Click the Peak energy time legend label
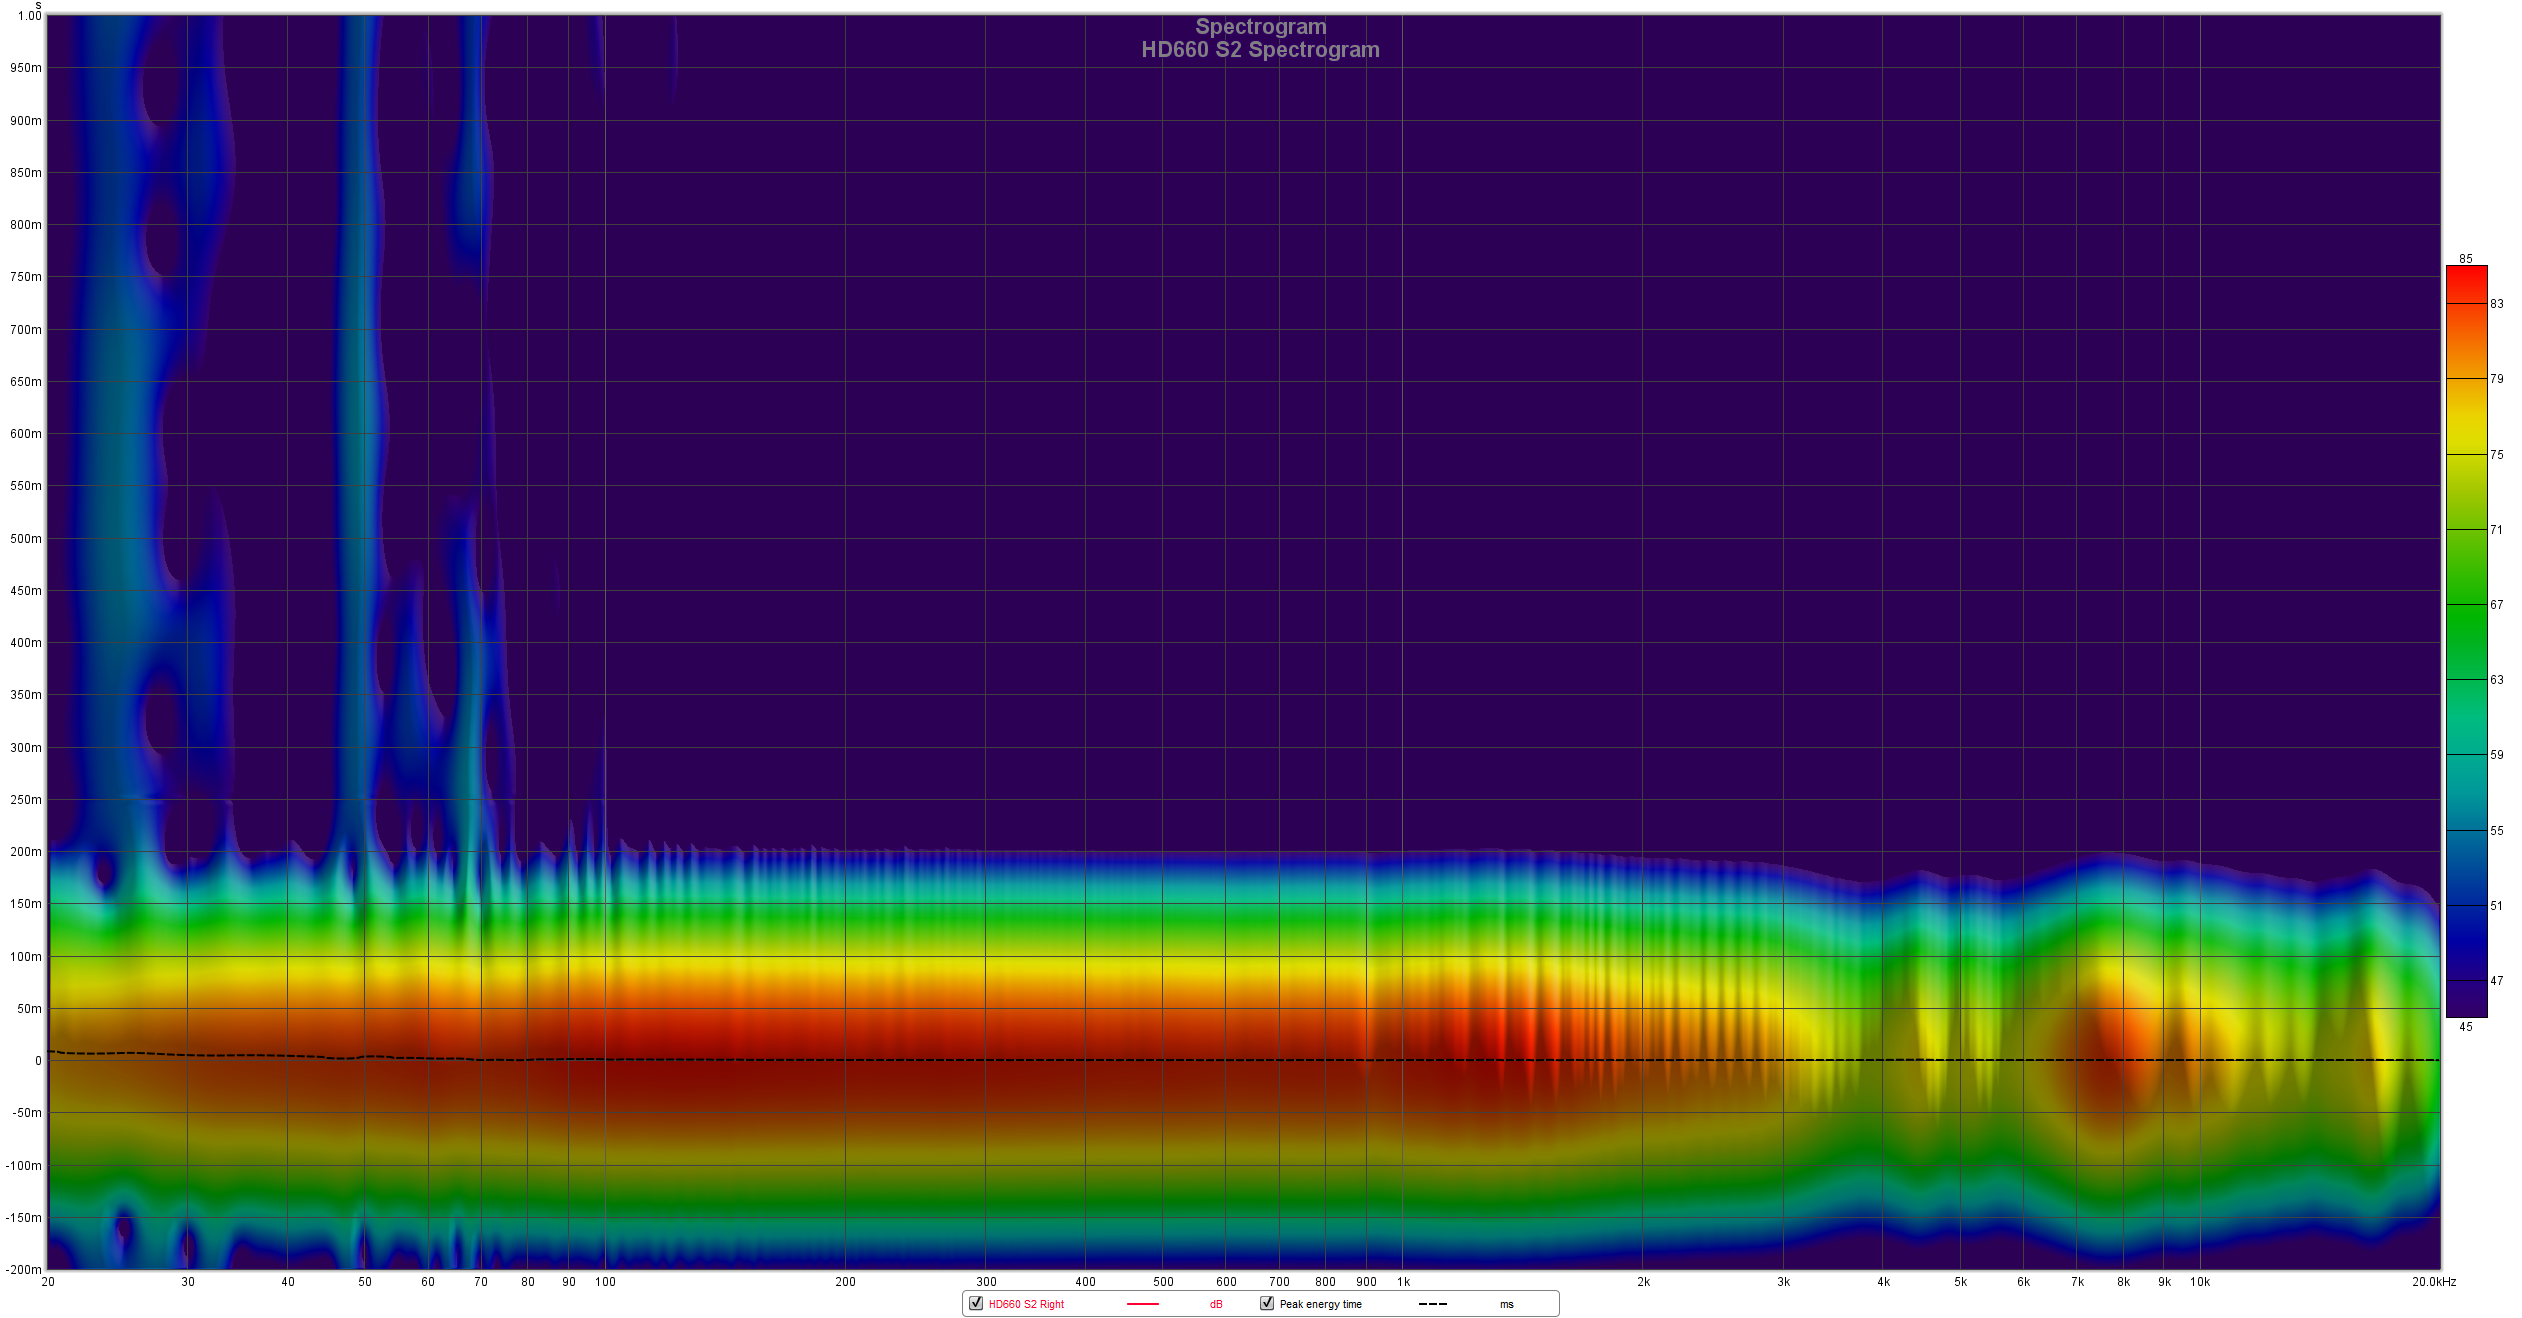This screenshot has height=1318, width=2522. (1320, 1304)
